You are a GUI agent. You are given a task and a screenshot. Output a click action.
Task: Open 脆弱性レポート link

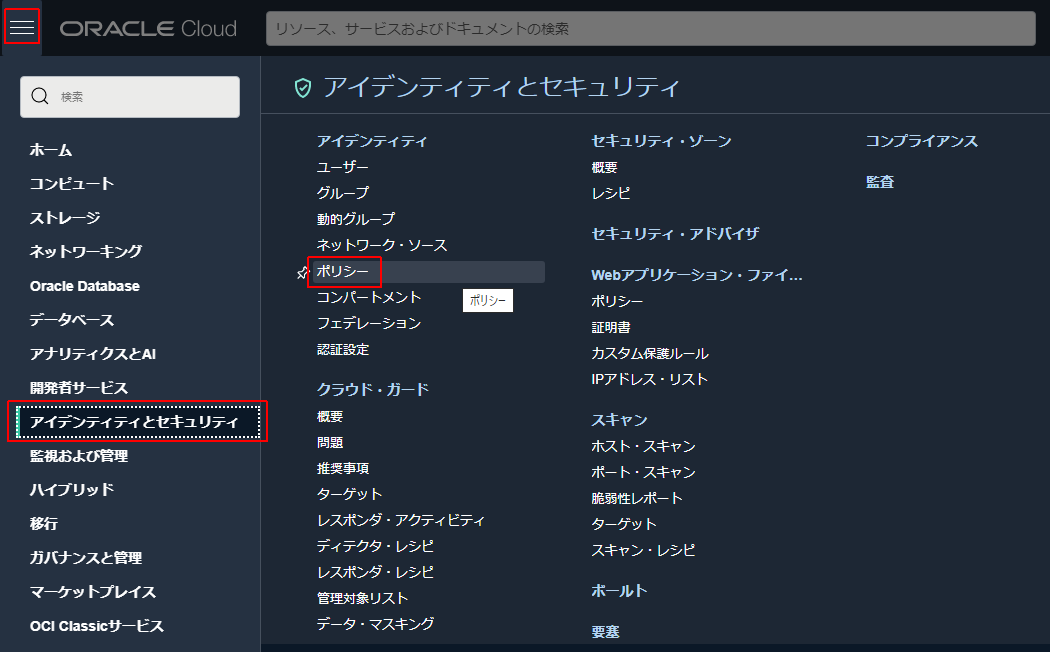(637, 499)
